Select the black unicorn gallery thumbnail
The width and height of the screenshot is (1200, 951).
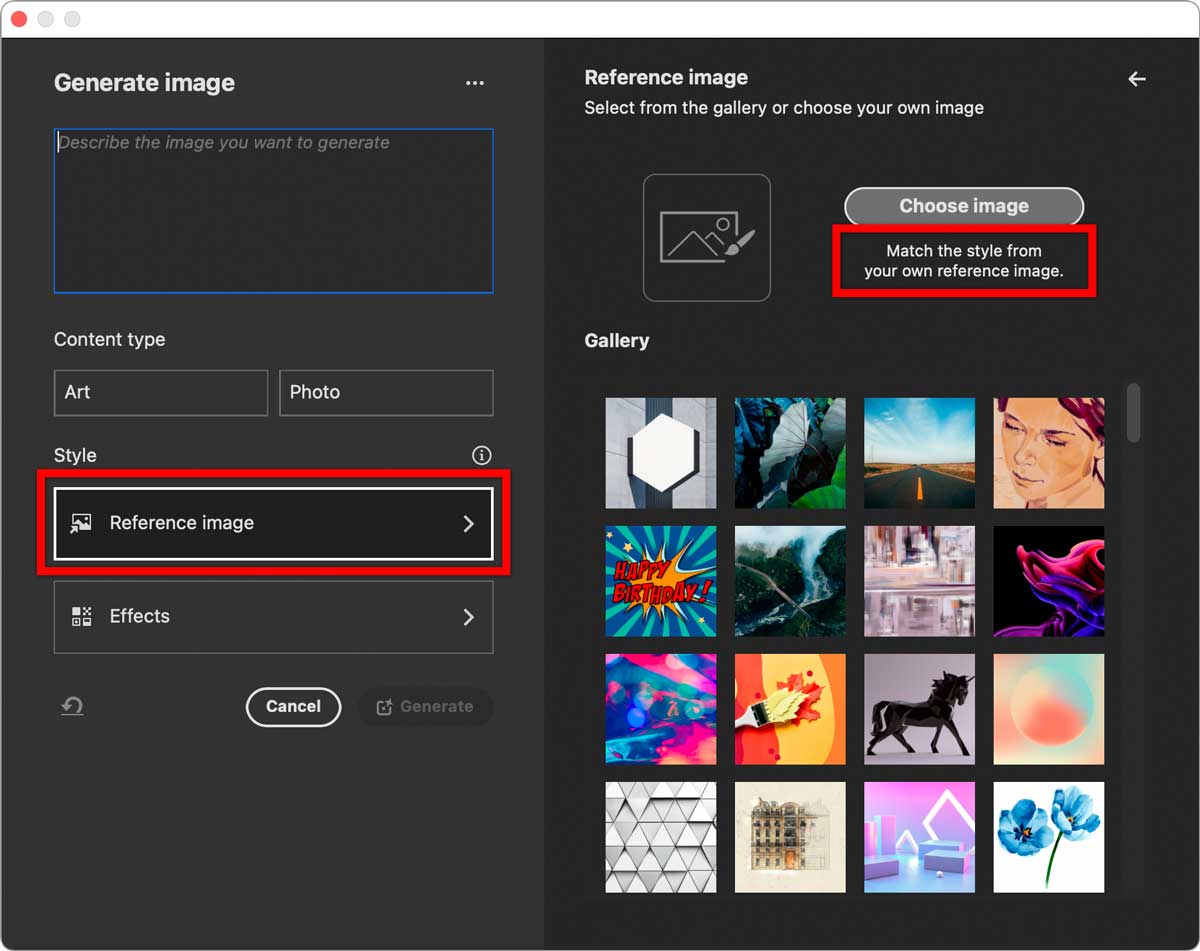click(919, 709)
